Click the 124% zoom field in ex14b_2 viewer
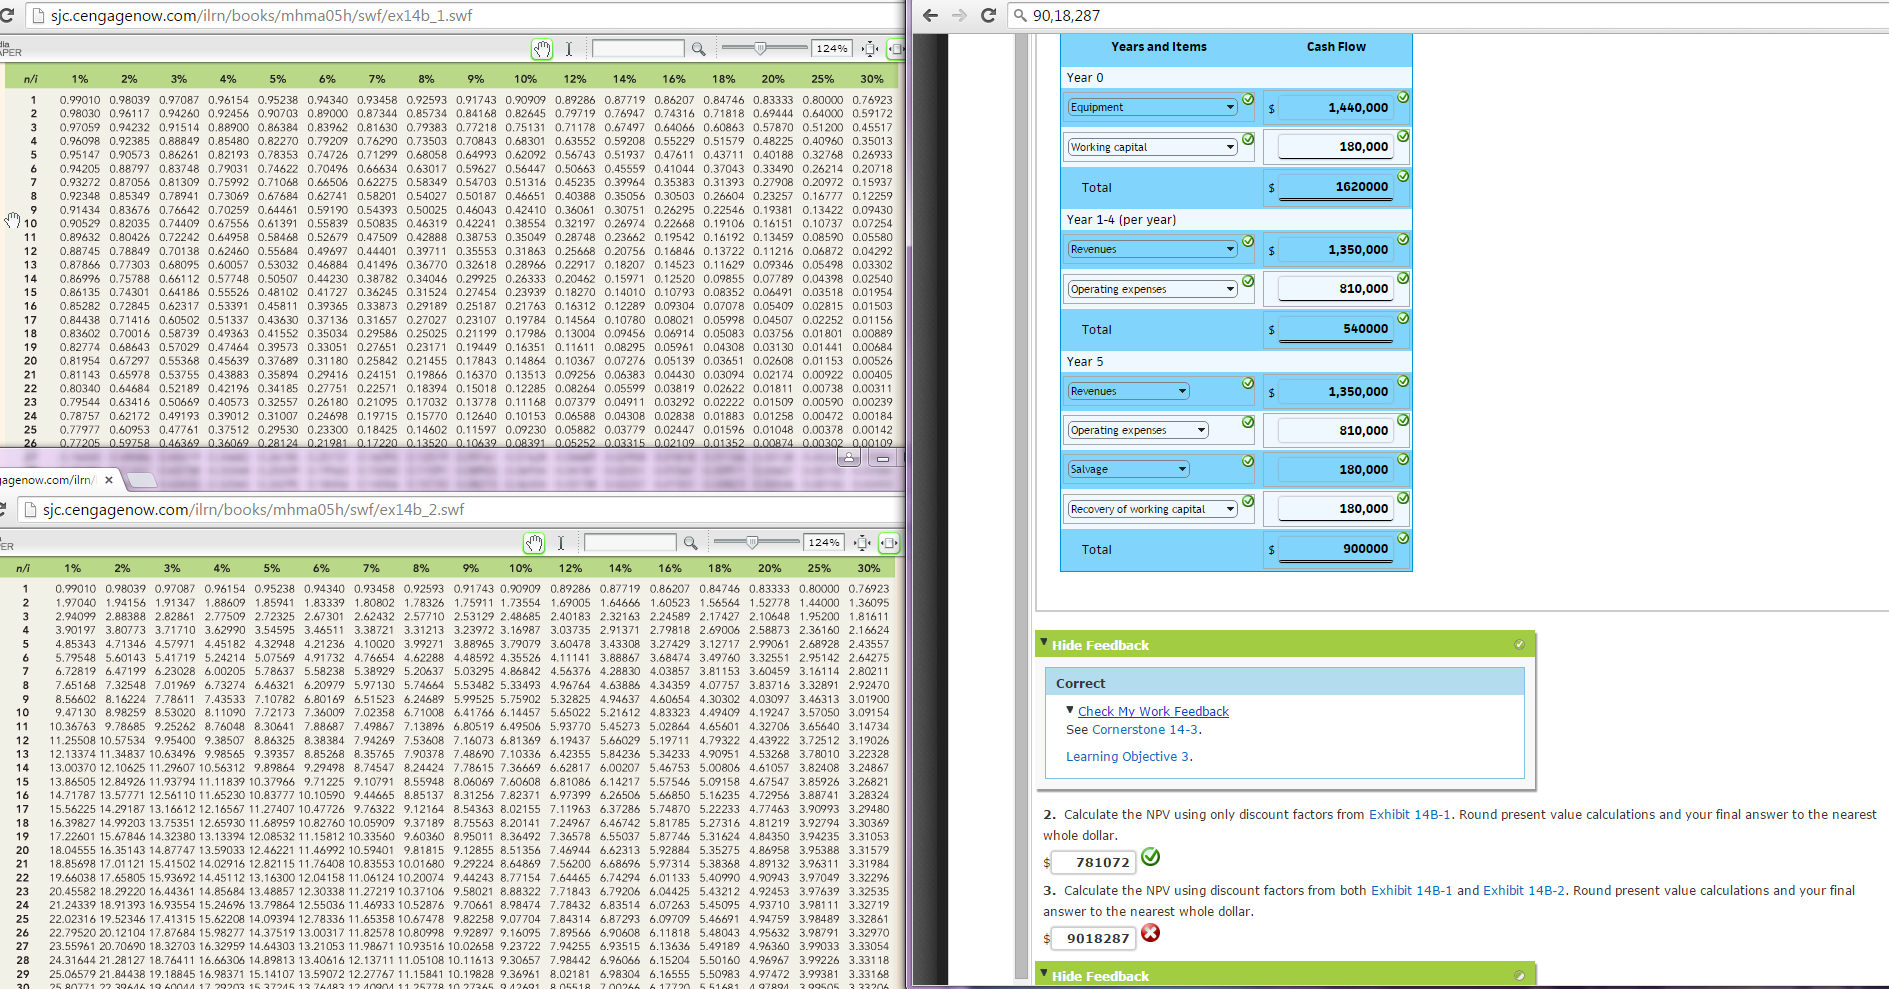This screenshot has width=1889, height=989. pyautogui.click(x=824, y=542)
